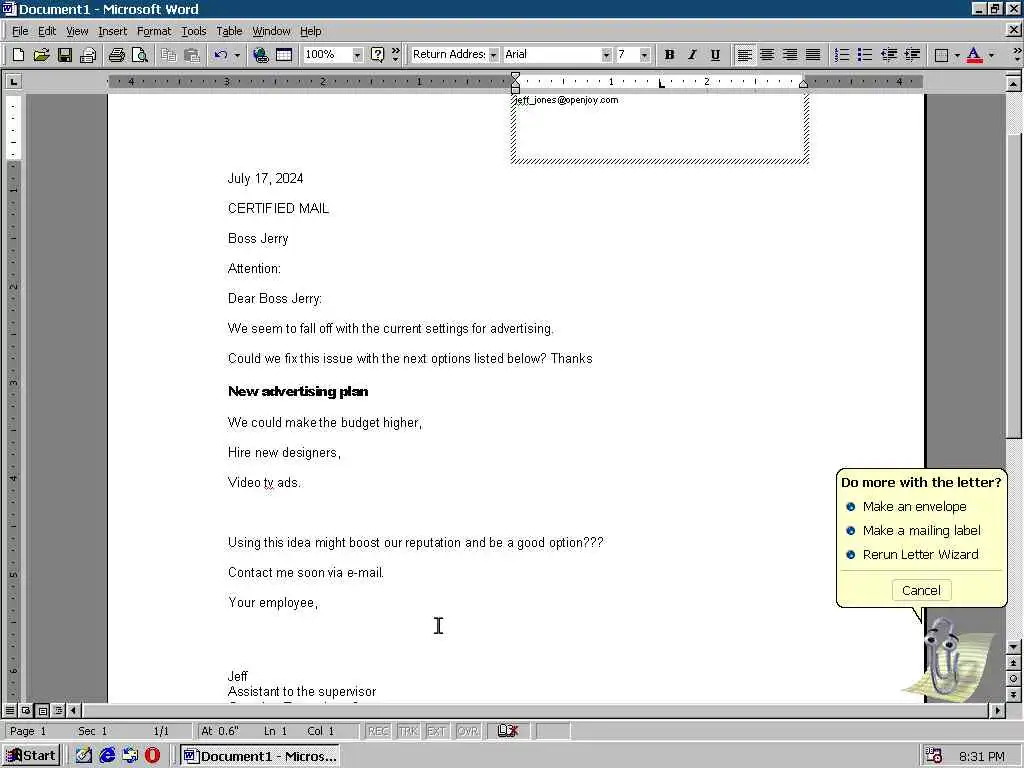Viewport: 1024px width, 768px height.
Task: Apply red font color swatch
Action: tap(974, 55)
